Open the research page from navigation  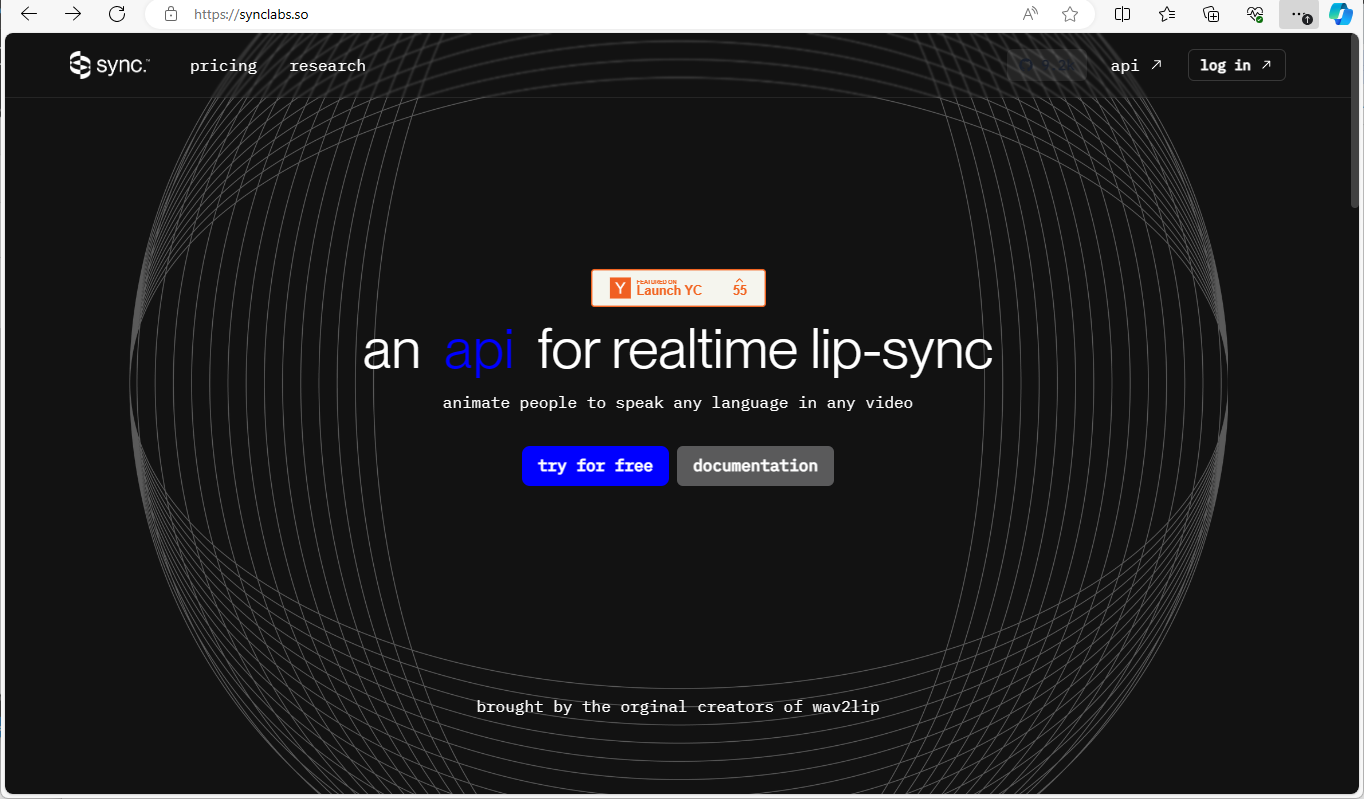click(327, 65)
